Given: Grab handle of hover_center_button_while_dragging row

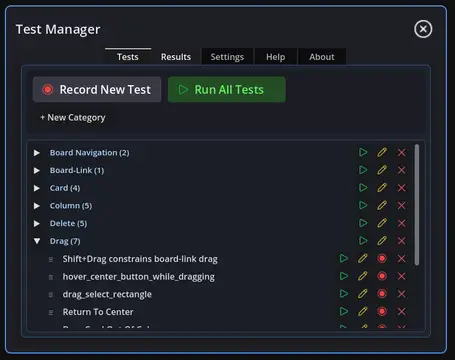Looking at the screenshot, I should [51, 277].
